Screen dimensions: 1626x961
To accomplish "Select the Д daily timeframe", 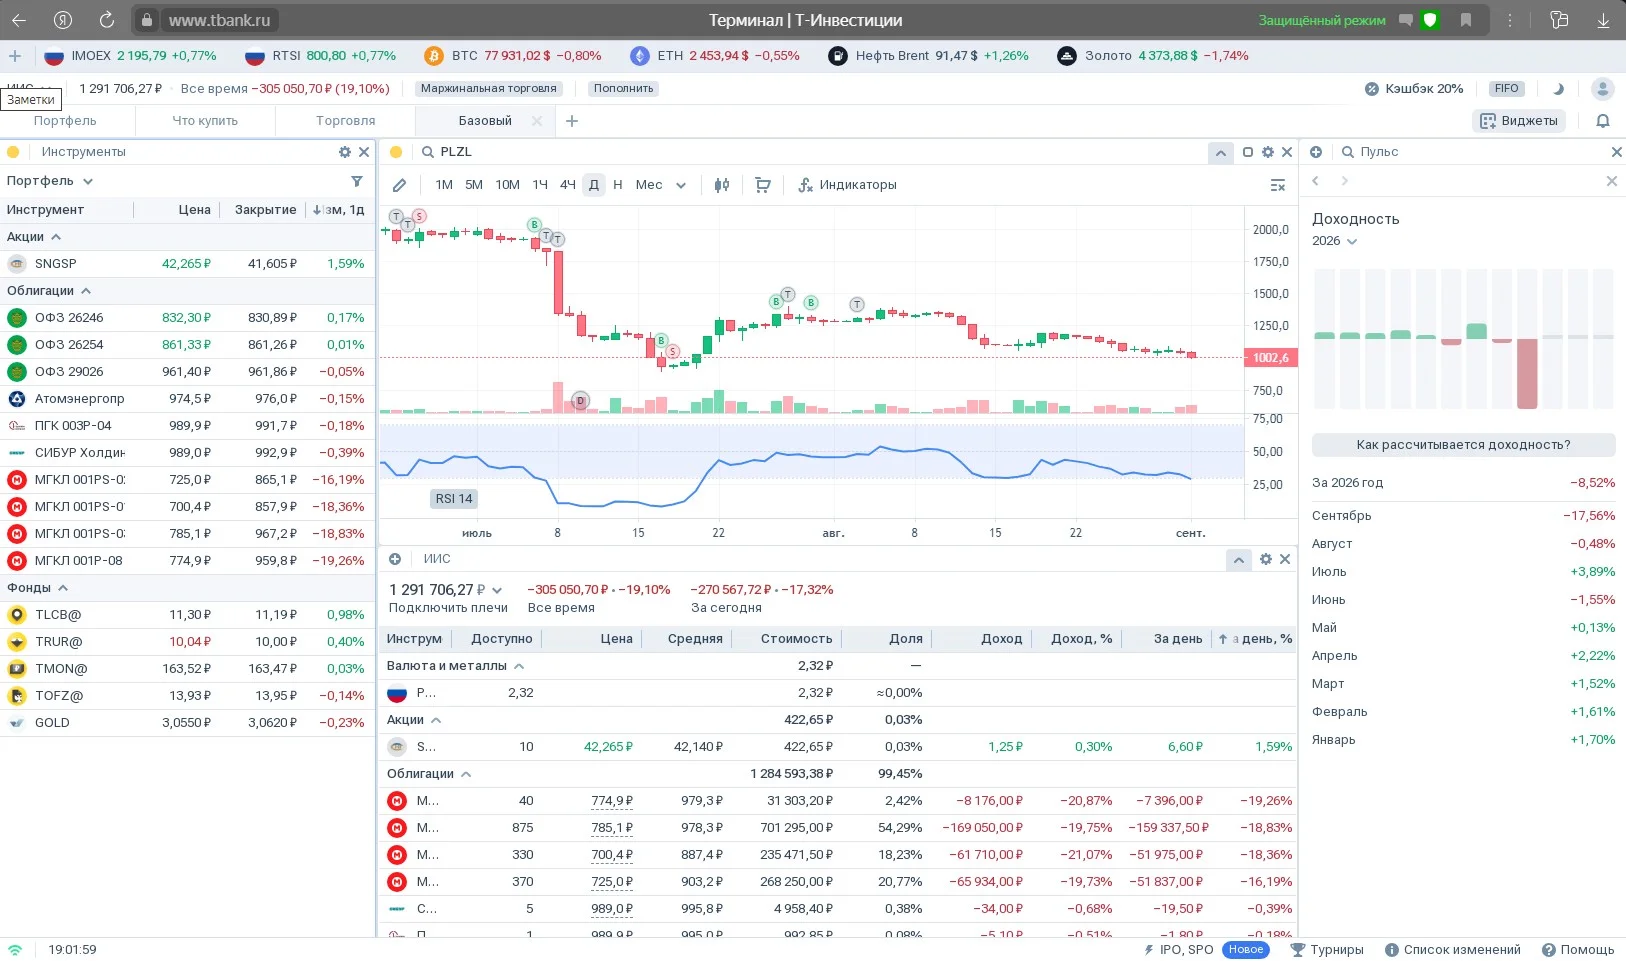I will (x=594, y=185).
